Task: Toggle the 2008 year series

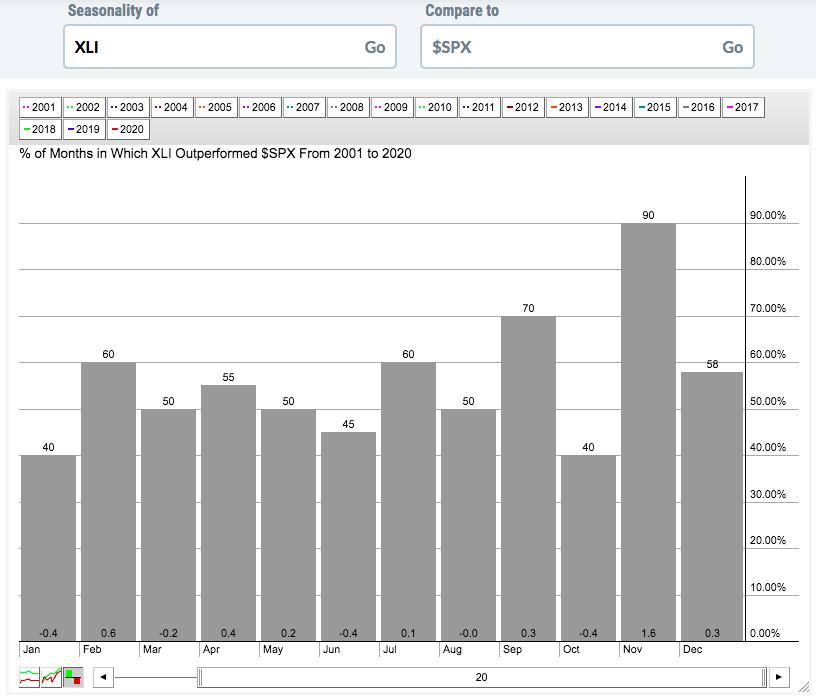Action: (x=347, y=107)
